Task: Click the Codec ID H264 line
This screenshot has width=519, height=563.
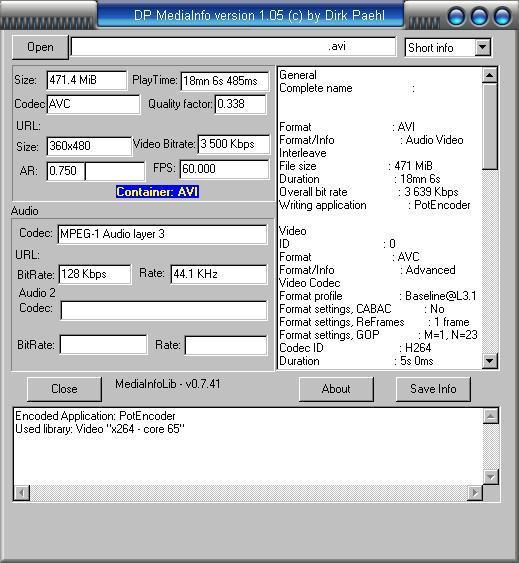Action: (x=355, y=348)
